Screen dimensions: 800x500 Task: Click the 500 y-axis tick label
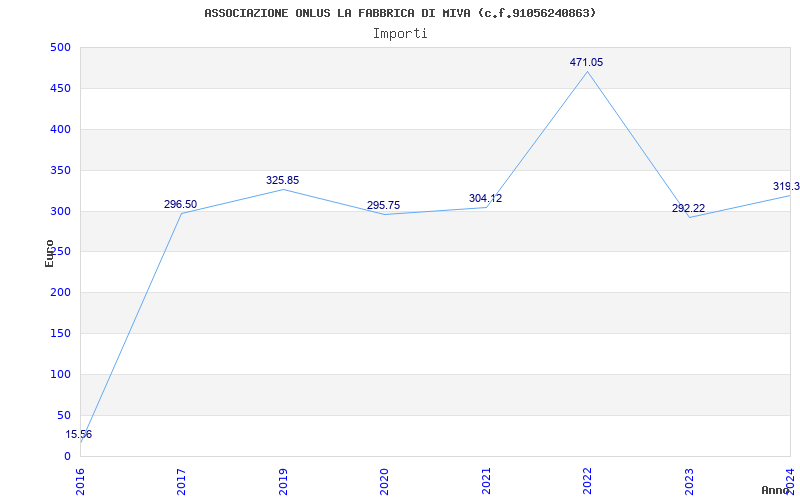tap(60, 48)
